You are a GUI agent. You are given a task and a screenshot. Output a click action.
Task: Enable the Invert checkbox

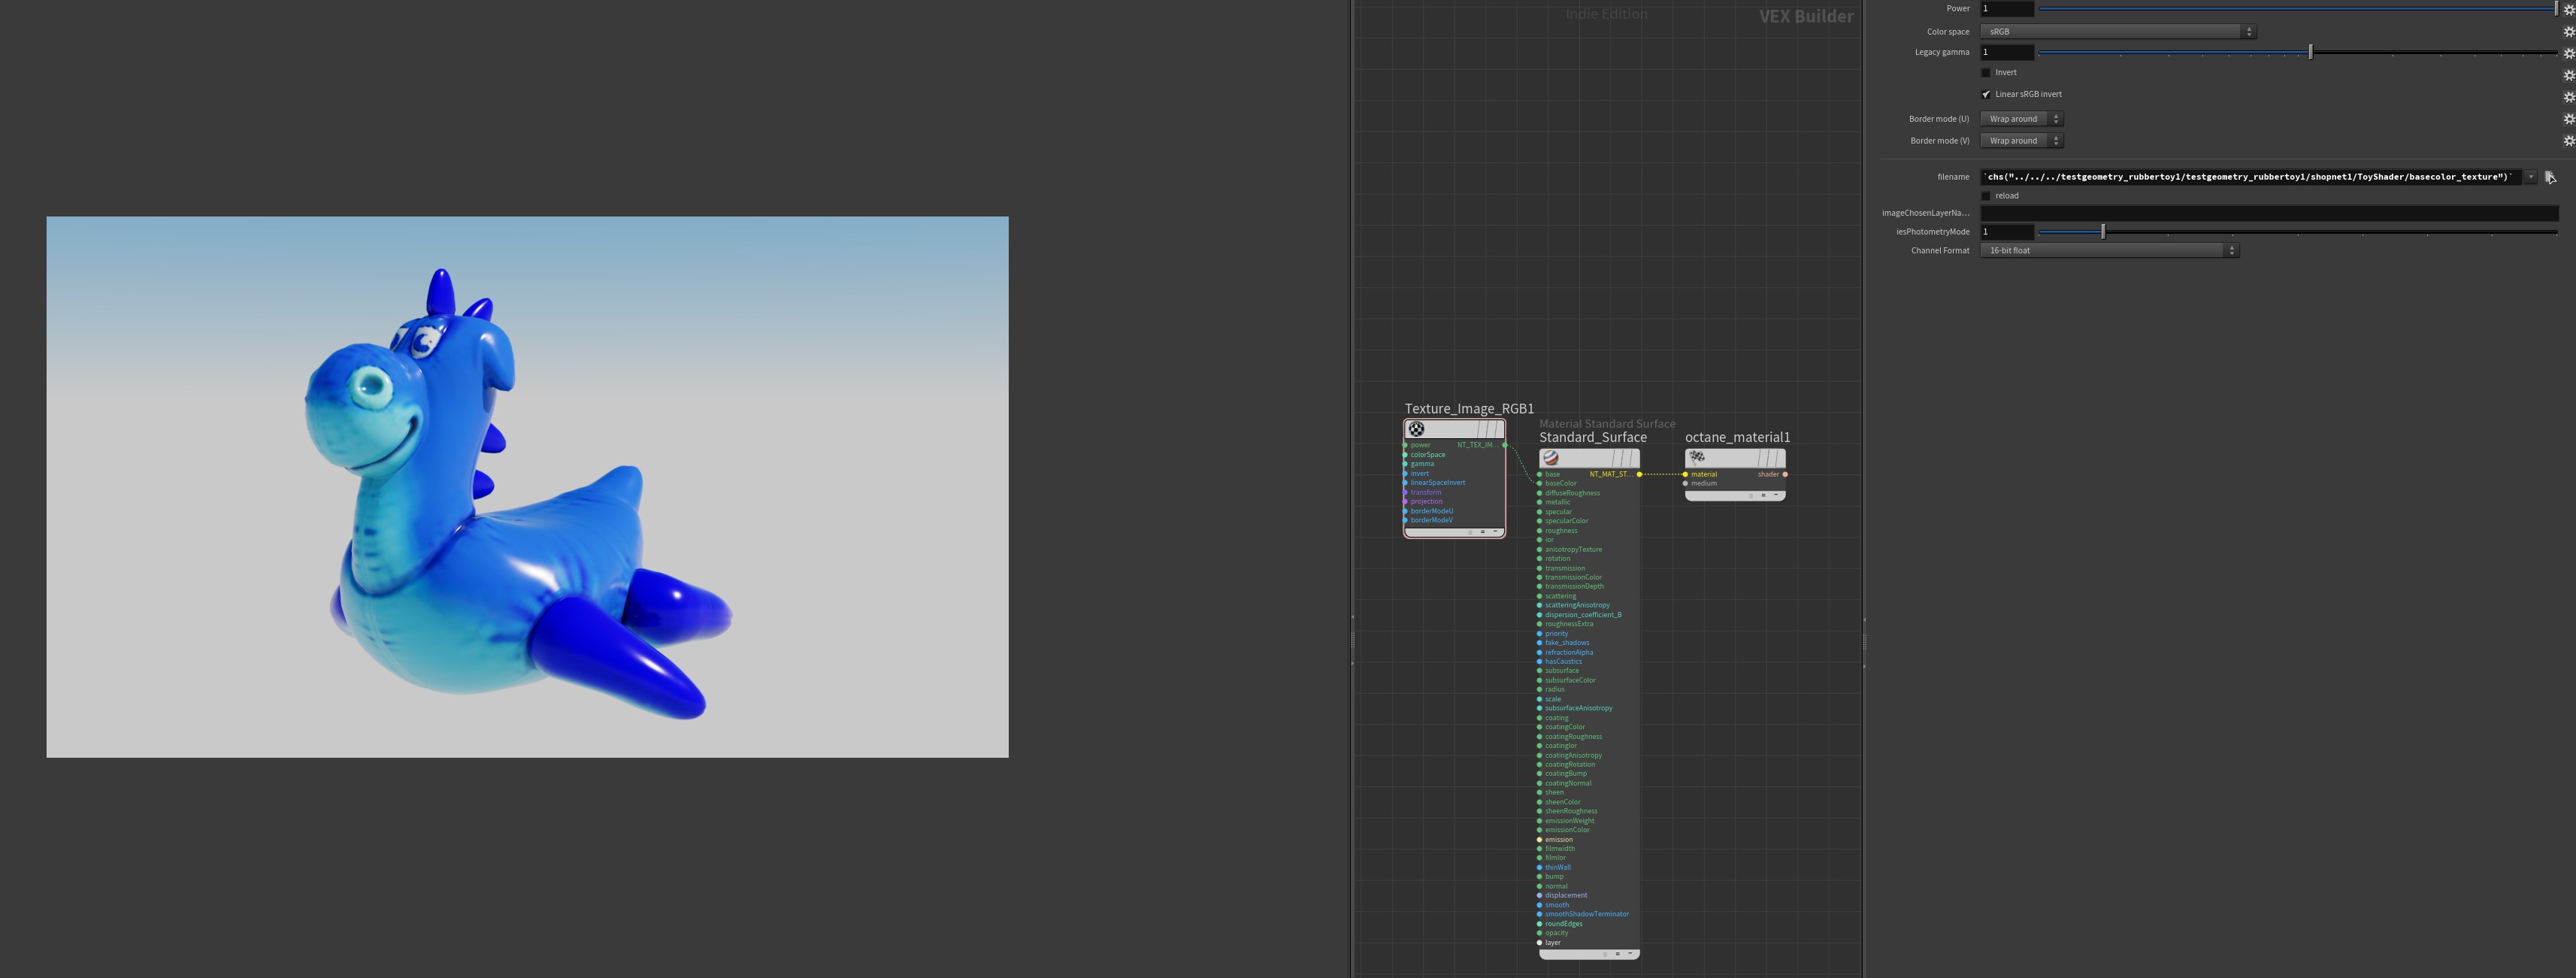[x=1986, y=73]
